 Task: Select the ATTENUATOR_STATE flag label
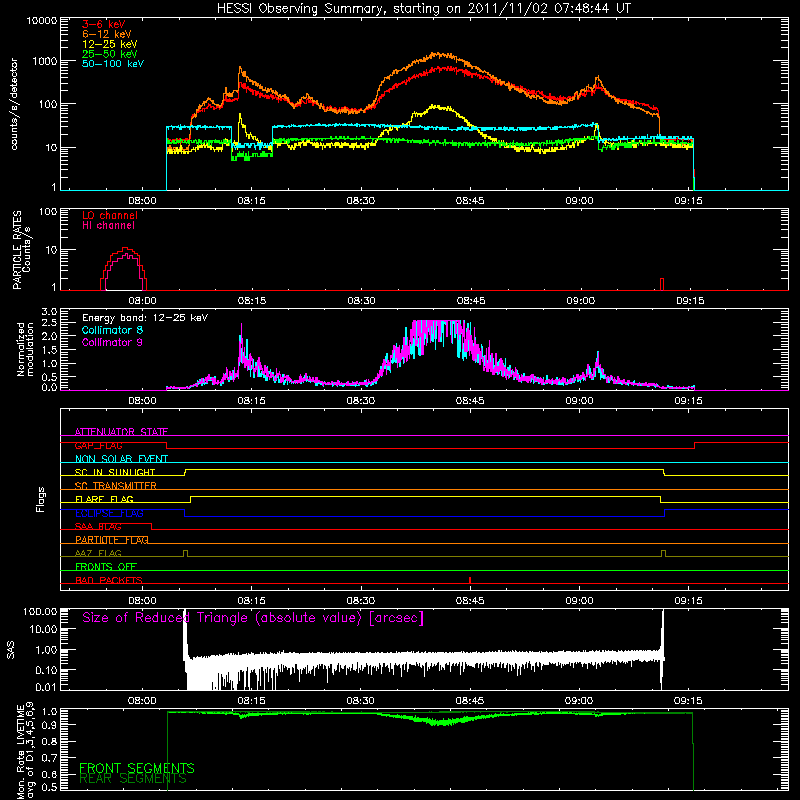click(121, 432)
